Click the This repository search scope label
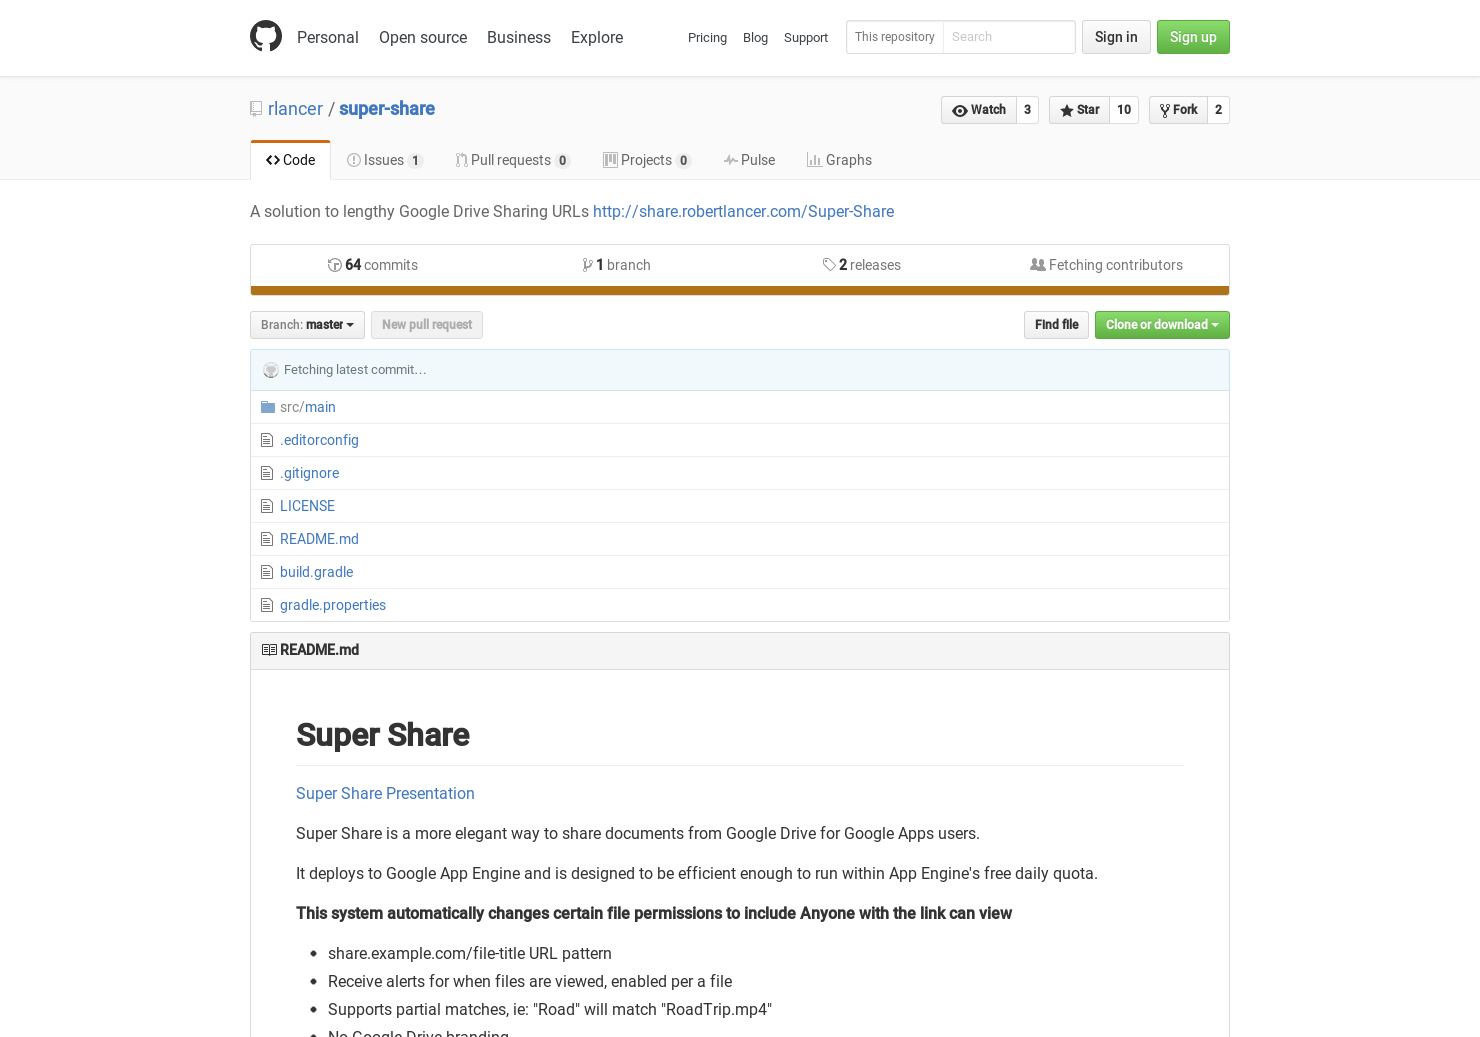This screenshot has width=1480, height=1037. click(x=895, y=37)
